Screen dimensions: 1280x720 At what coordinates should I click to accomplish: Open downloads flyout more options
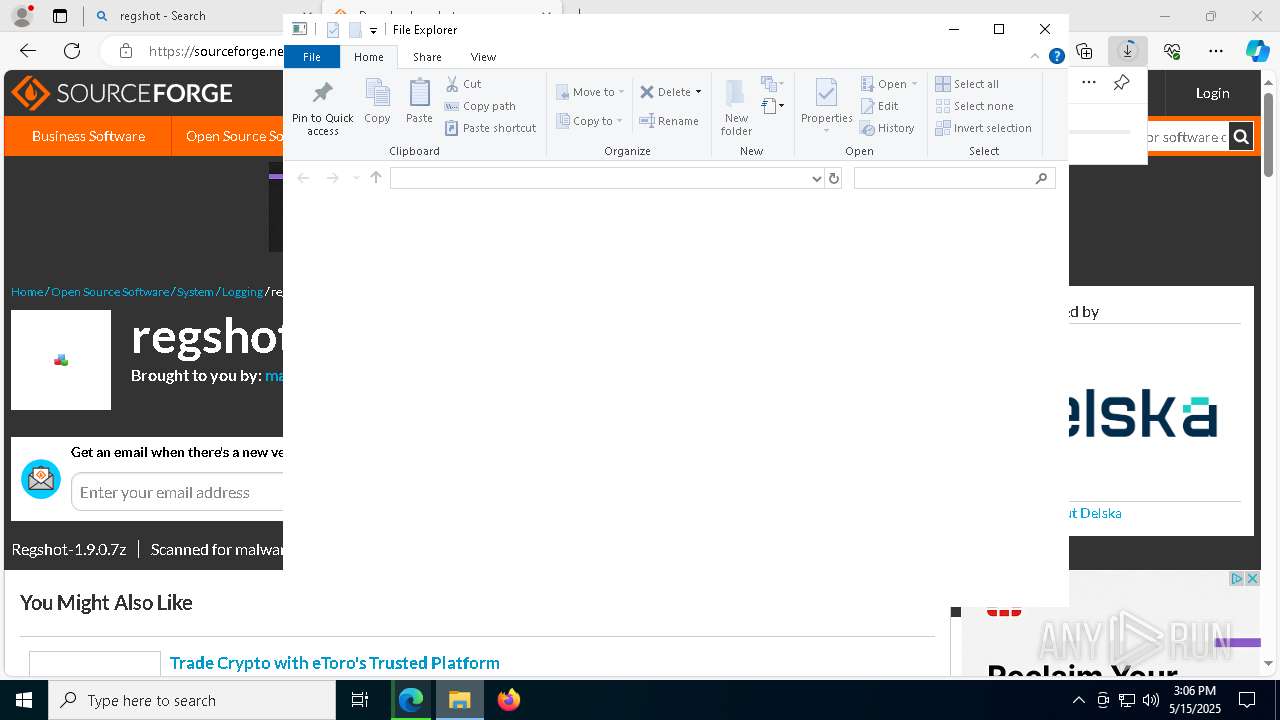point(1089,82)
